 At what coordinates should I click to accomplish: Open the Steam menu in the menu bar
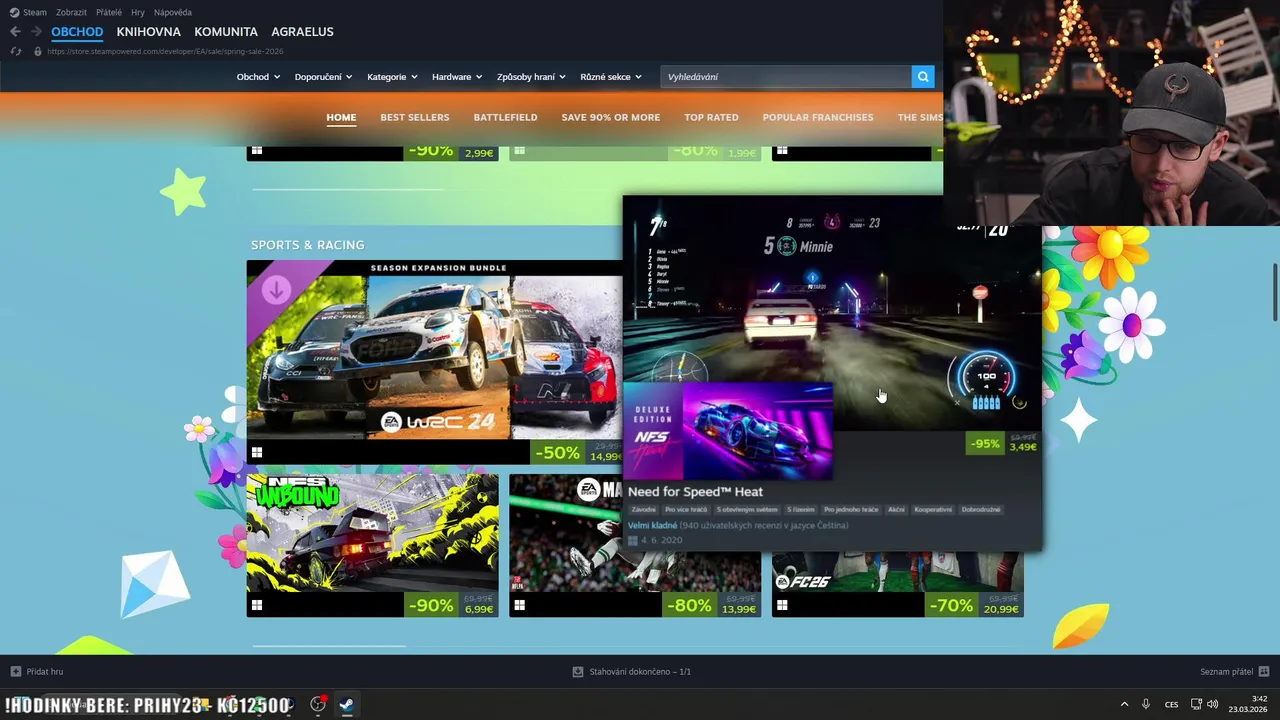35,12
